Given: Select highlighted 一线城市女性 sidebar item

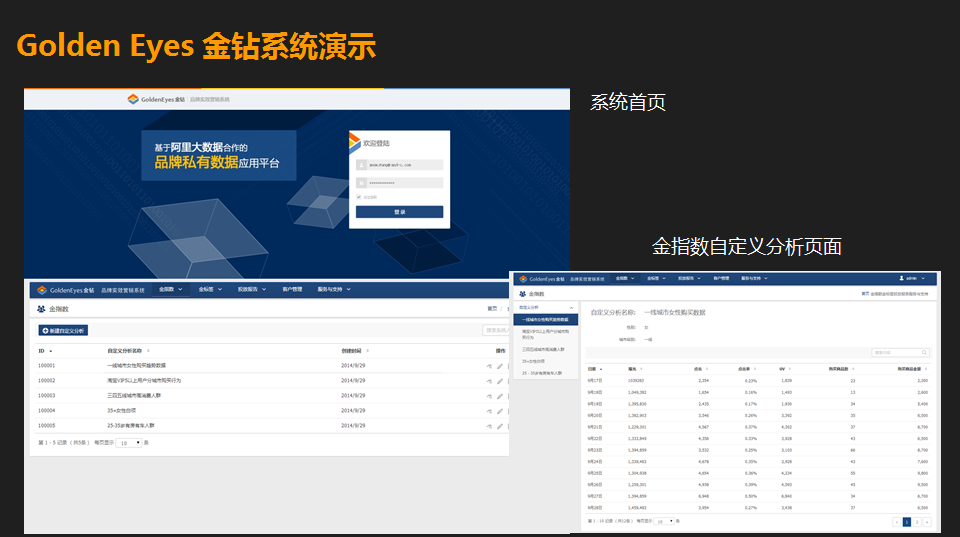Looking at the screenshot, I should [x=546, y=320].
